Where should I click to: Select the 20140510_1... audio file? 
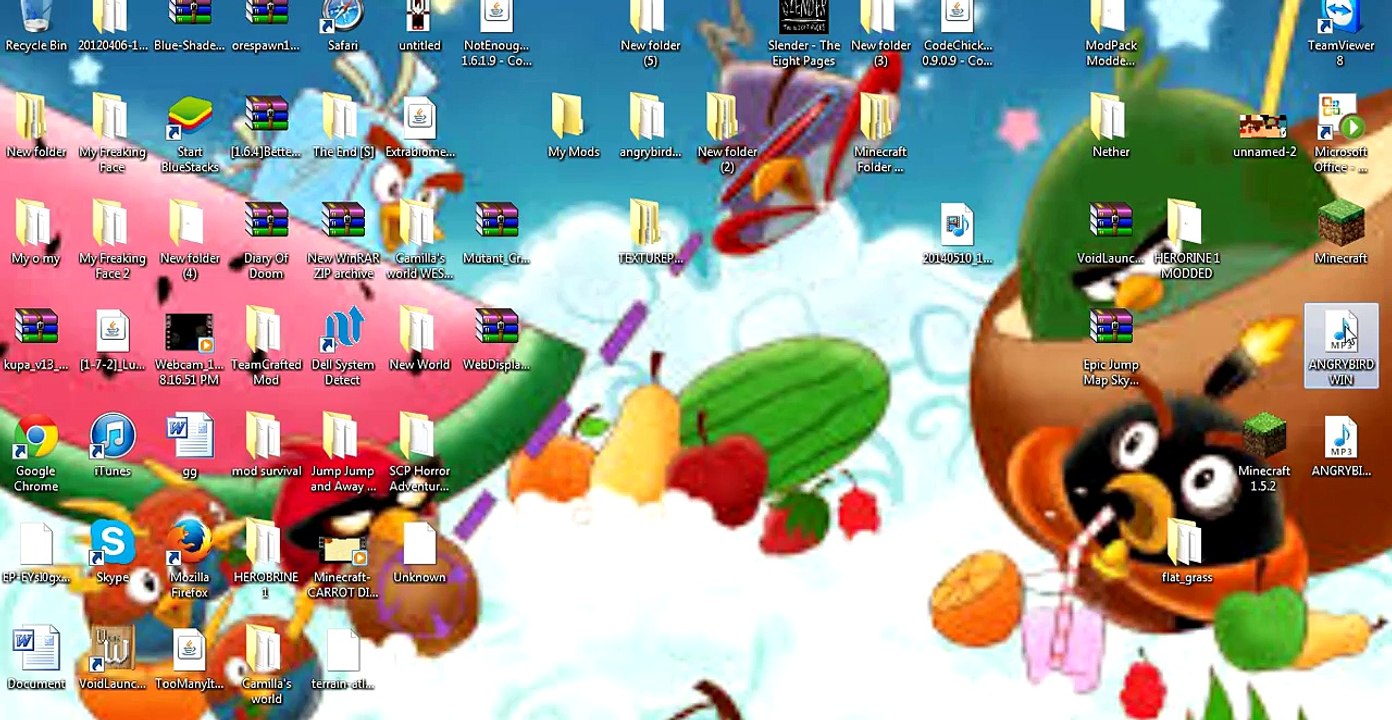(x=958, y=234)
